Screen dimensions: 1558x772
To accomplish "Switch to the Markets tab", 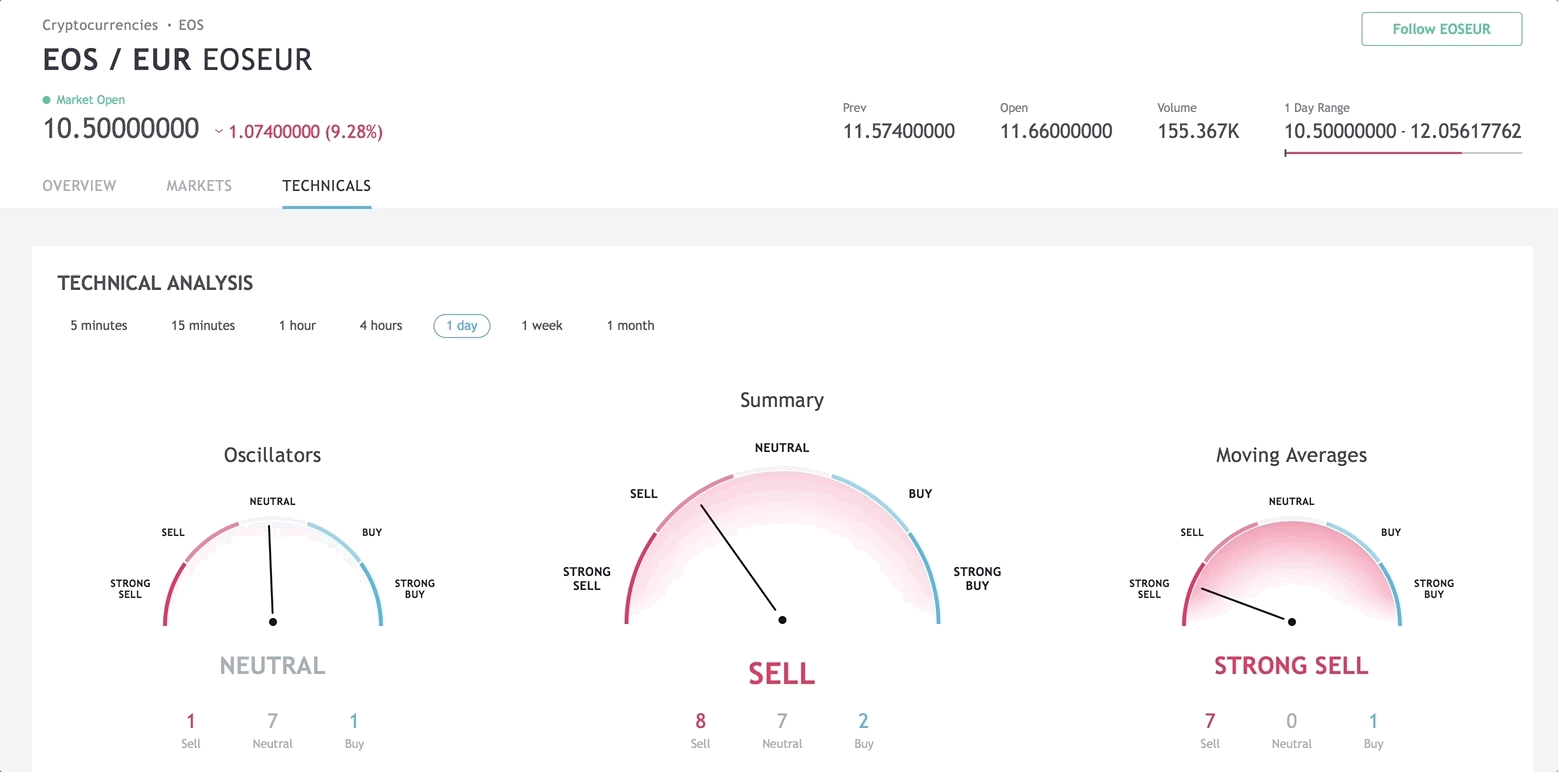I will (x=199, y=186).
